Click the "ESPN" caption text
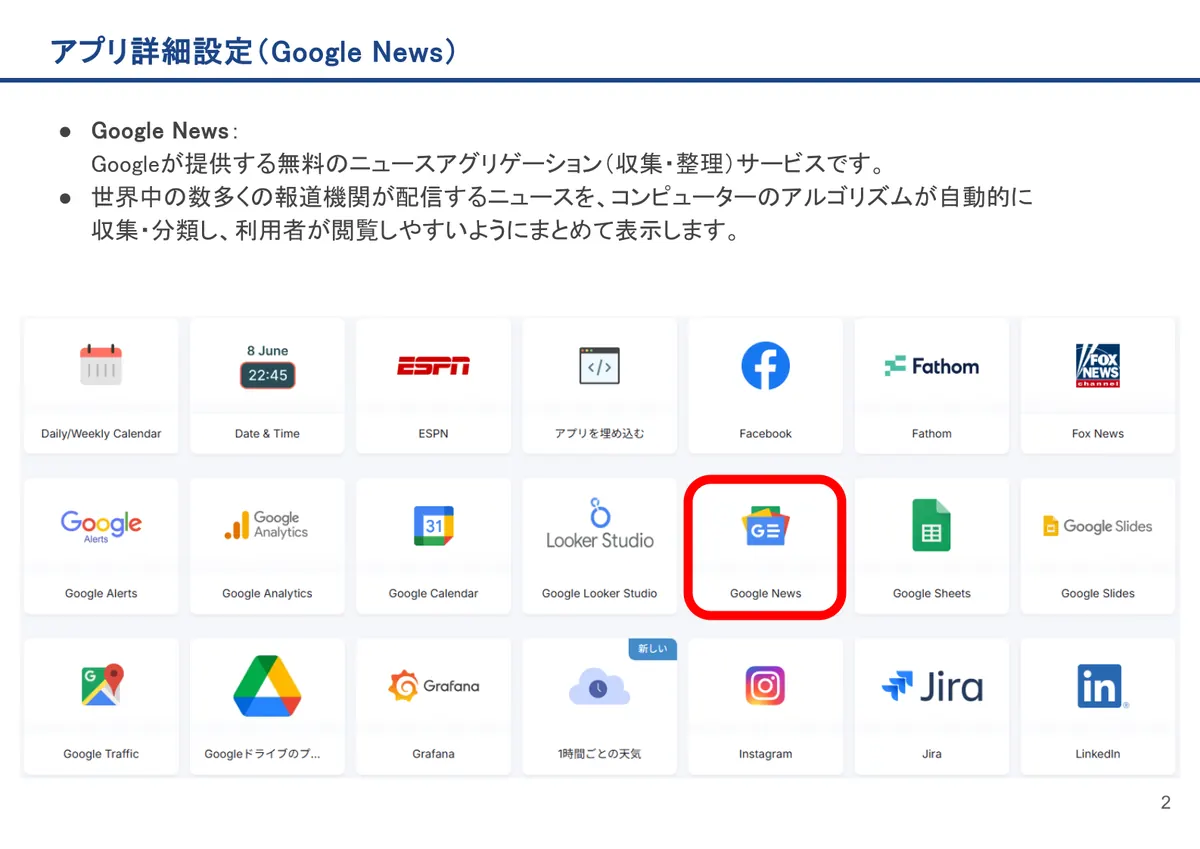This screenshot has height=849, width=1200. coord(433,434)
